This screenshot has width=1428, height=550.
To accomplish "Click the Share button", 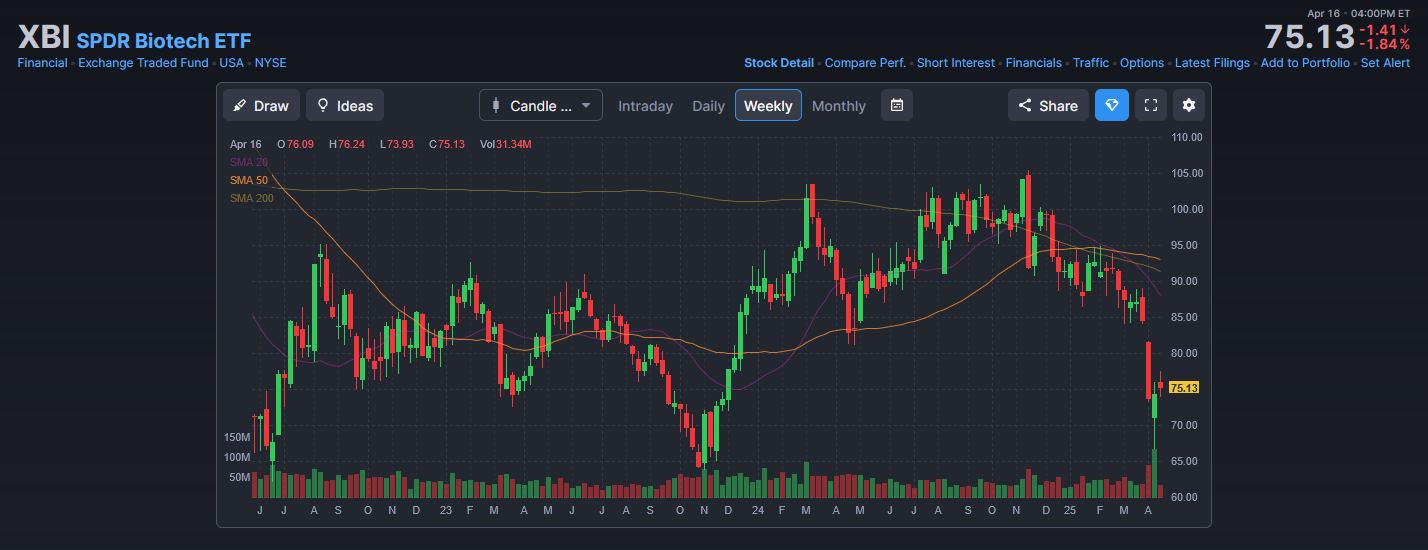I will [1048, 106].
